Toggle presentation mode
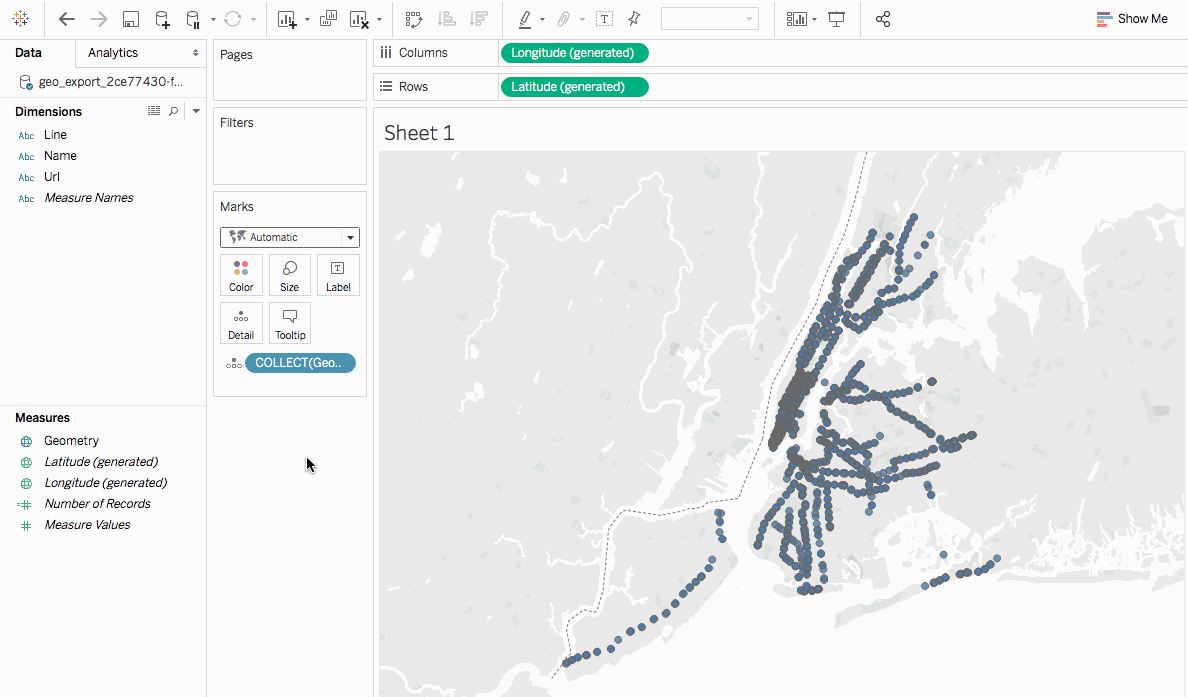Screen dimensions: 1188x697 click(x=836, y=19)
